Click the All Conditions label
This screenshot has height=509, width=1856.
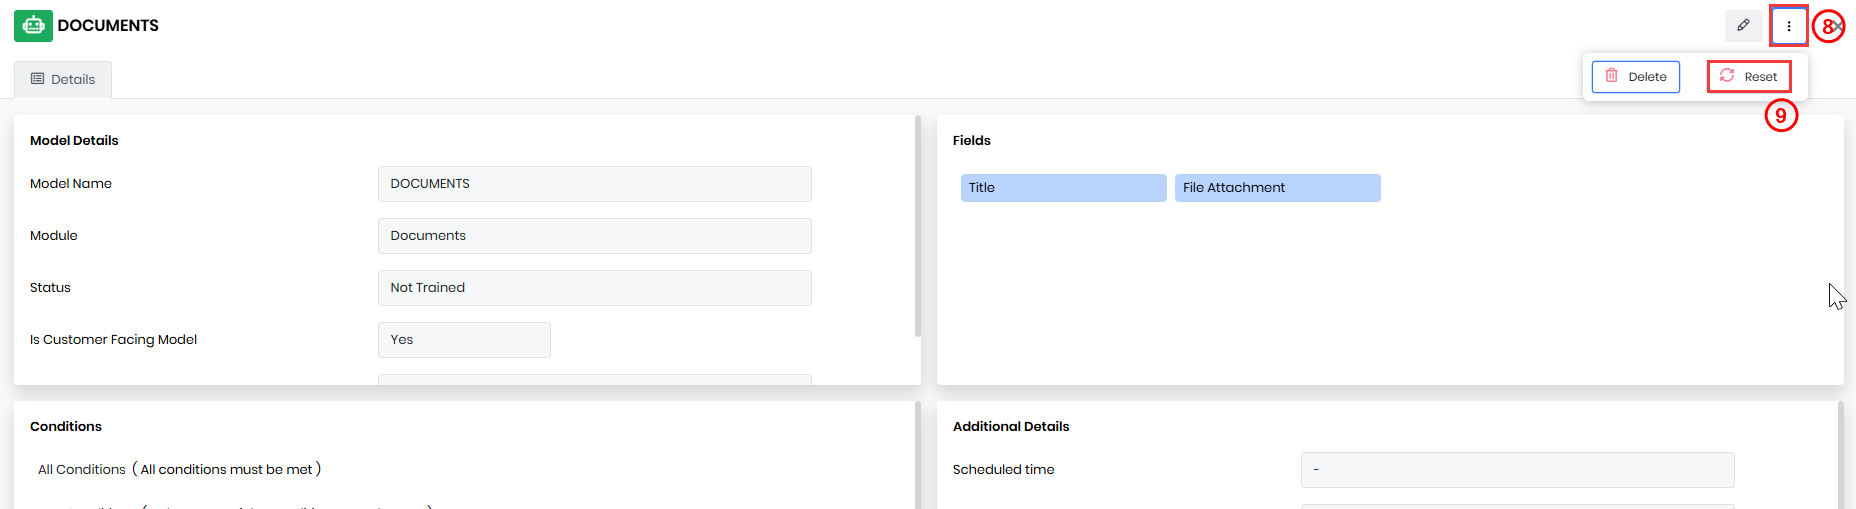(x=82, y=470)
